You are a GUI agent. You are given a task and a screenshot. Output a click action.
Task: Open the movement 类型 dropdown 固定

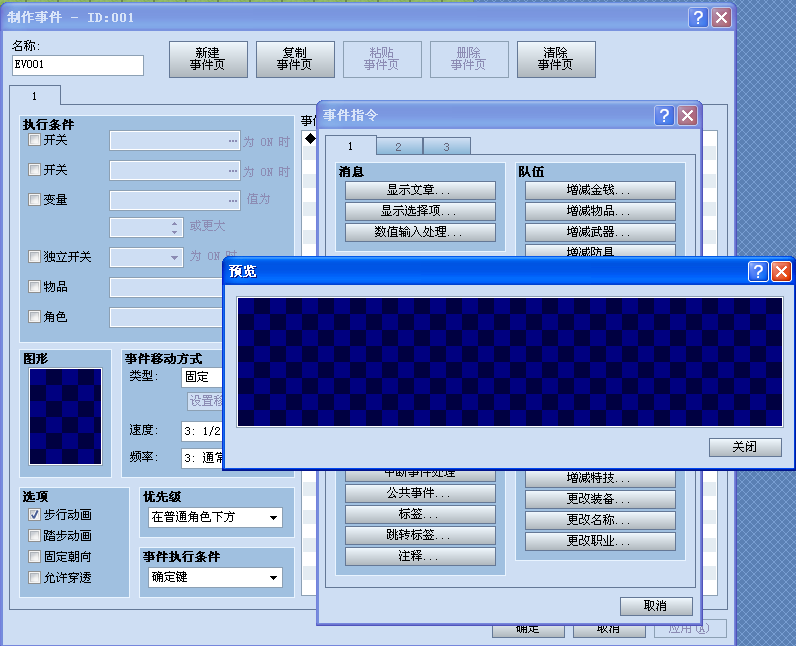pos(202,377)
